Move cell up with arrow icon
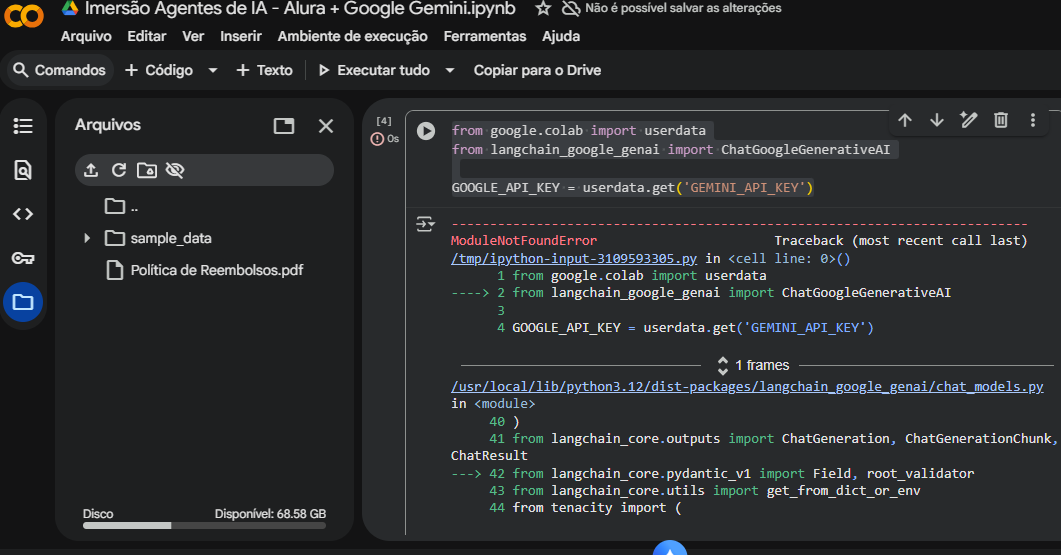This screenshot has width=1061, height=555. (x=905, y=120)
